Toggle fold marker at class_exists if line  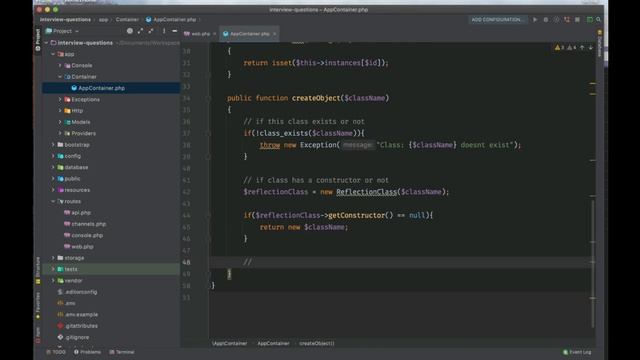(208, 133)
